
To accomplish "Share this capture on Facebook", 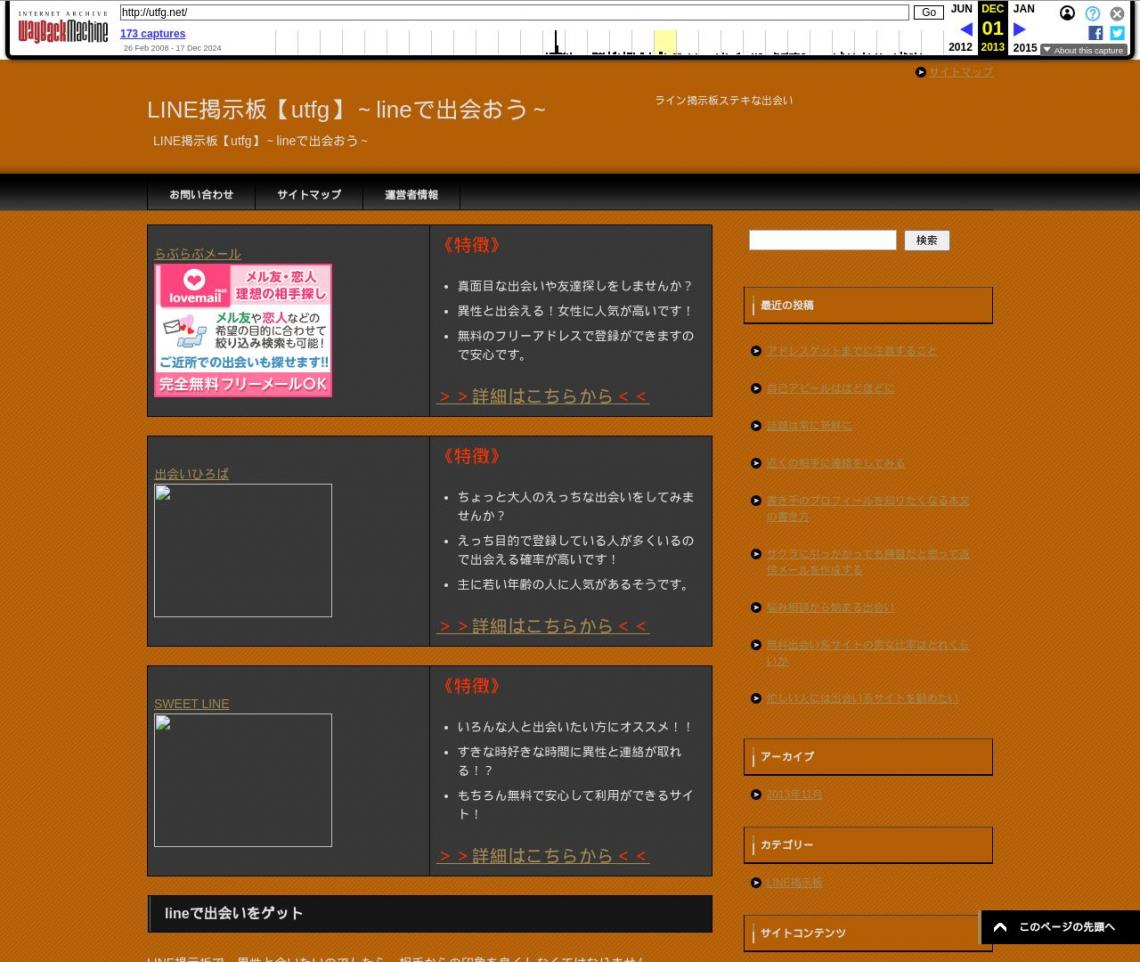I will point(1096,33).
